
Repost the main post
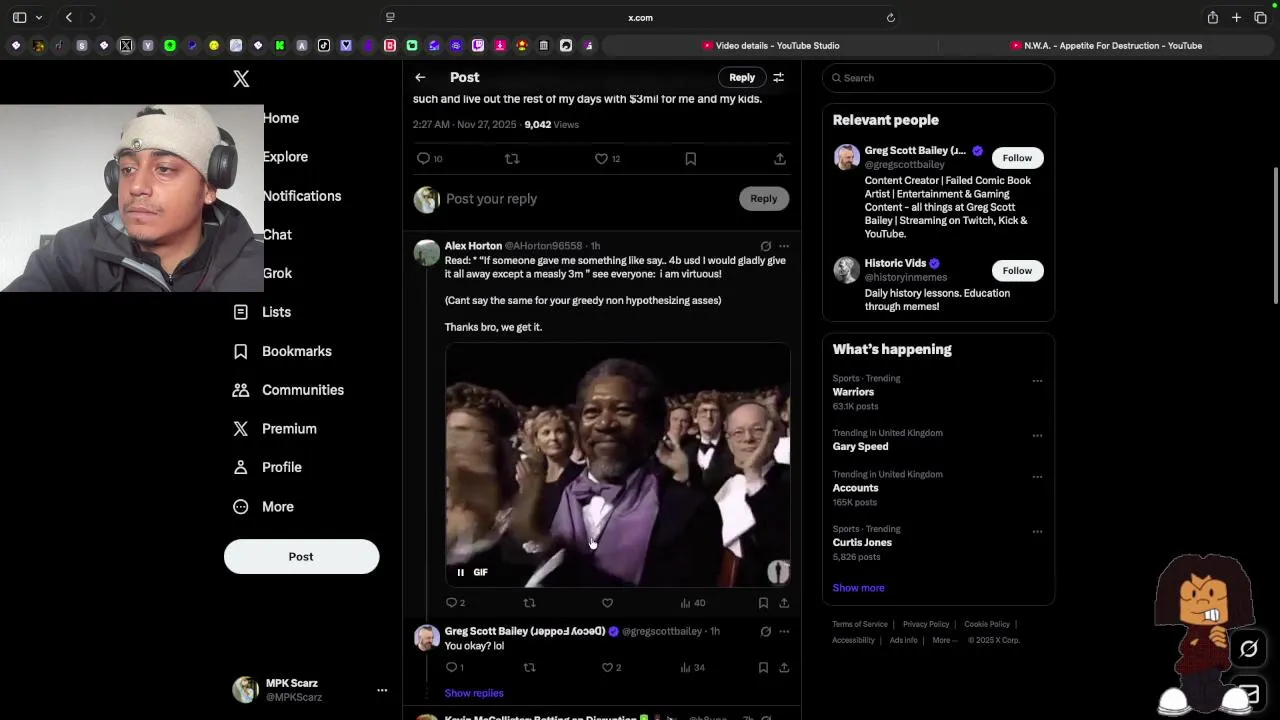pos(512,158)
